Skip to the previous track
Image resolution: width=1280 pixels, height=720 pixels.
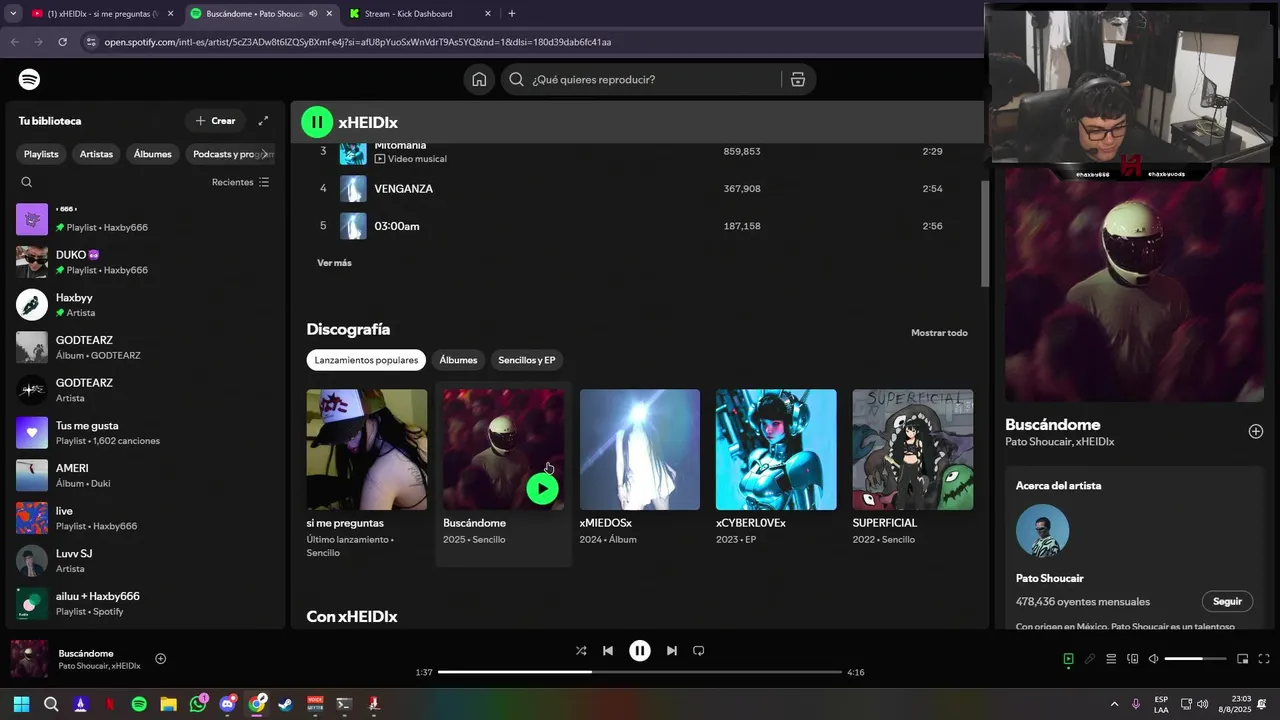pos(608,650)
